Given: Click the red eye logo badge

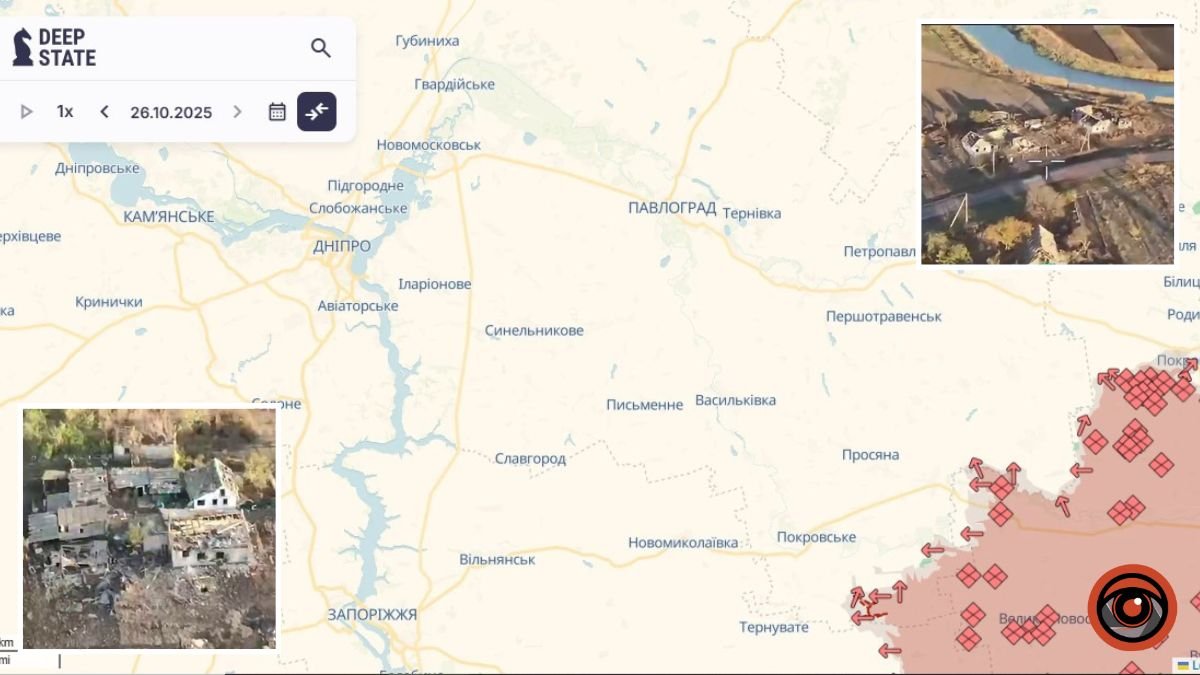Looking at the screenshot, I should point(1132,608).
